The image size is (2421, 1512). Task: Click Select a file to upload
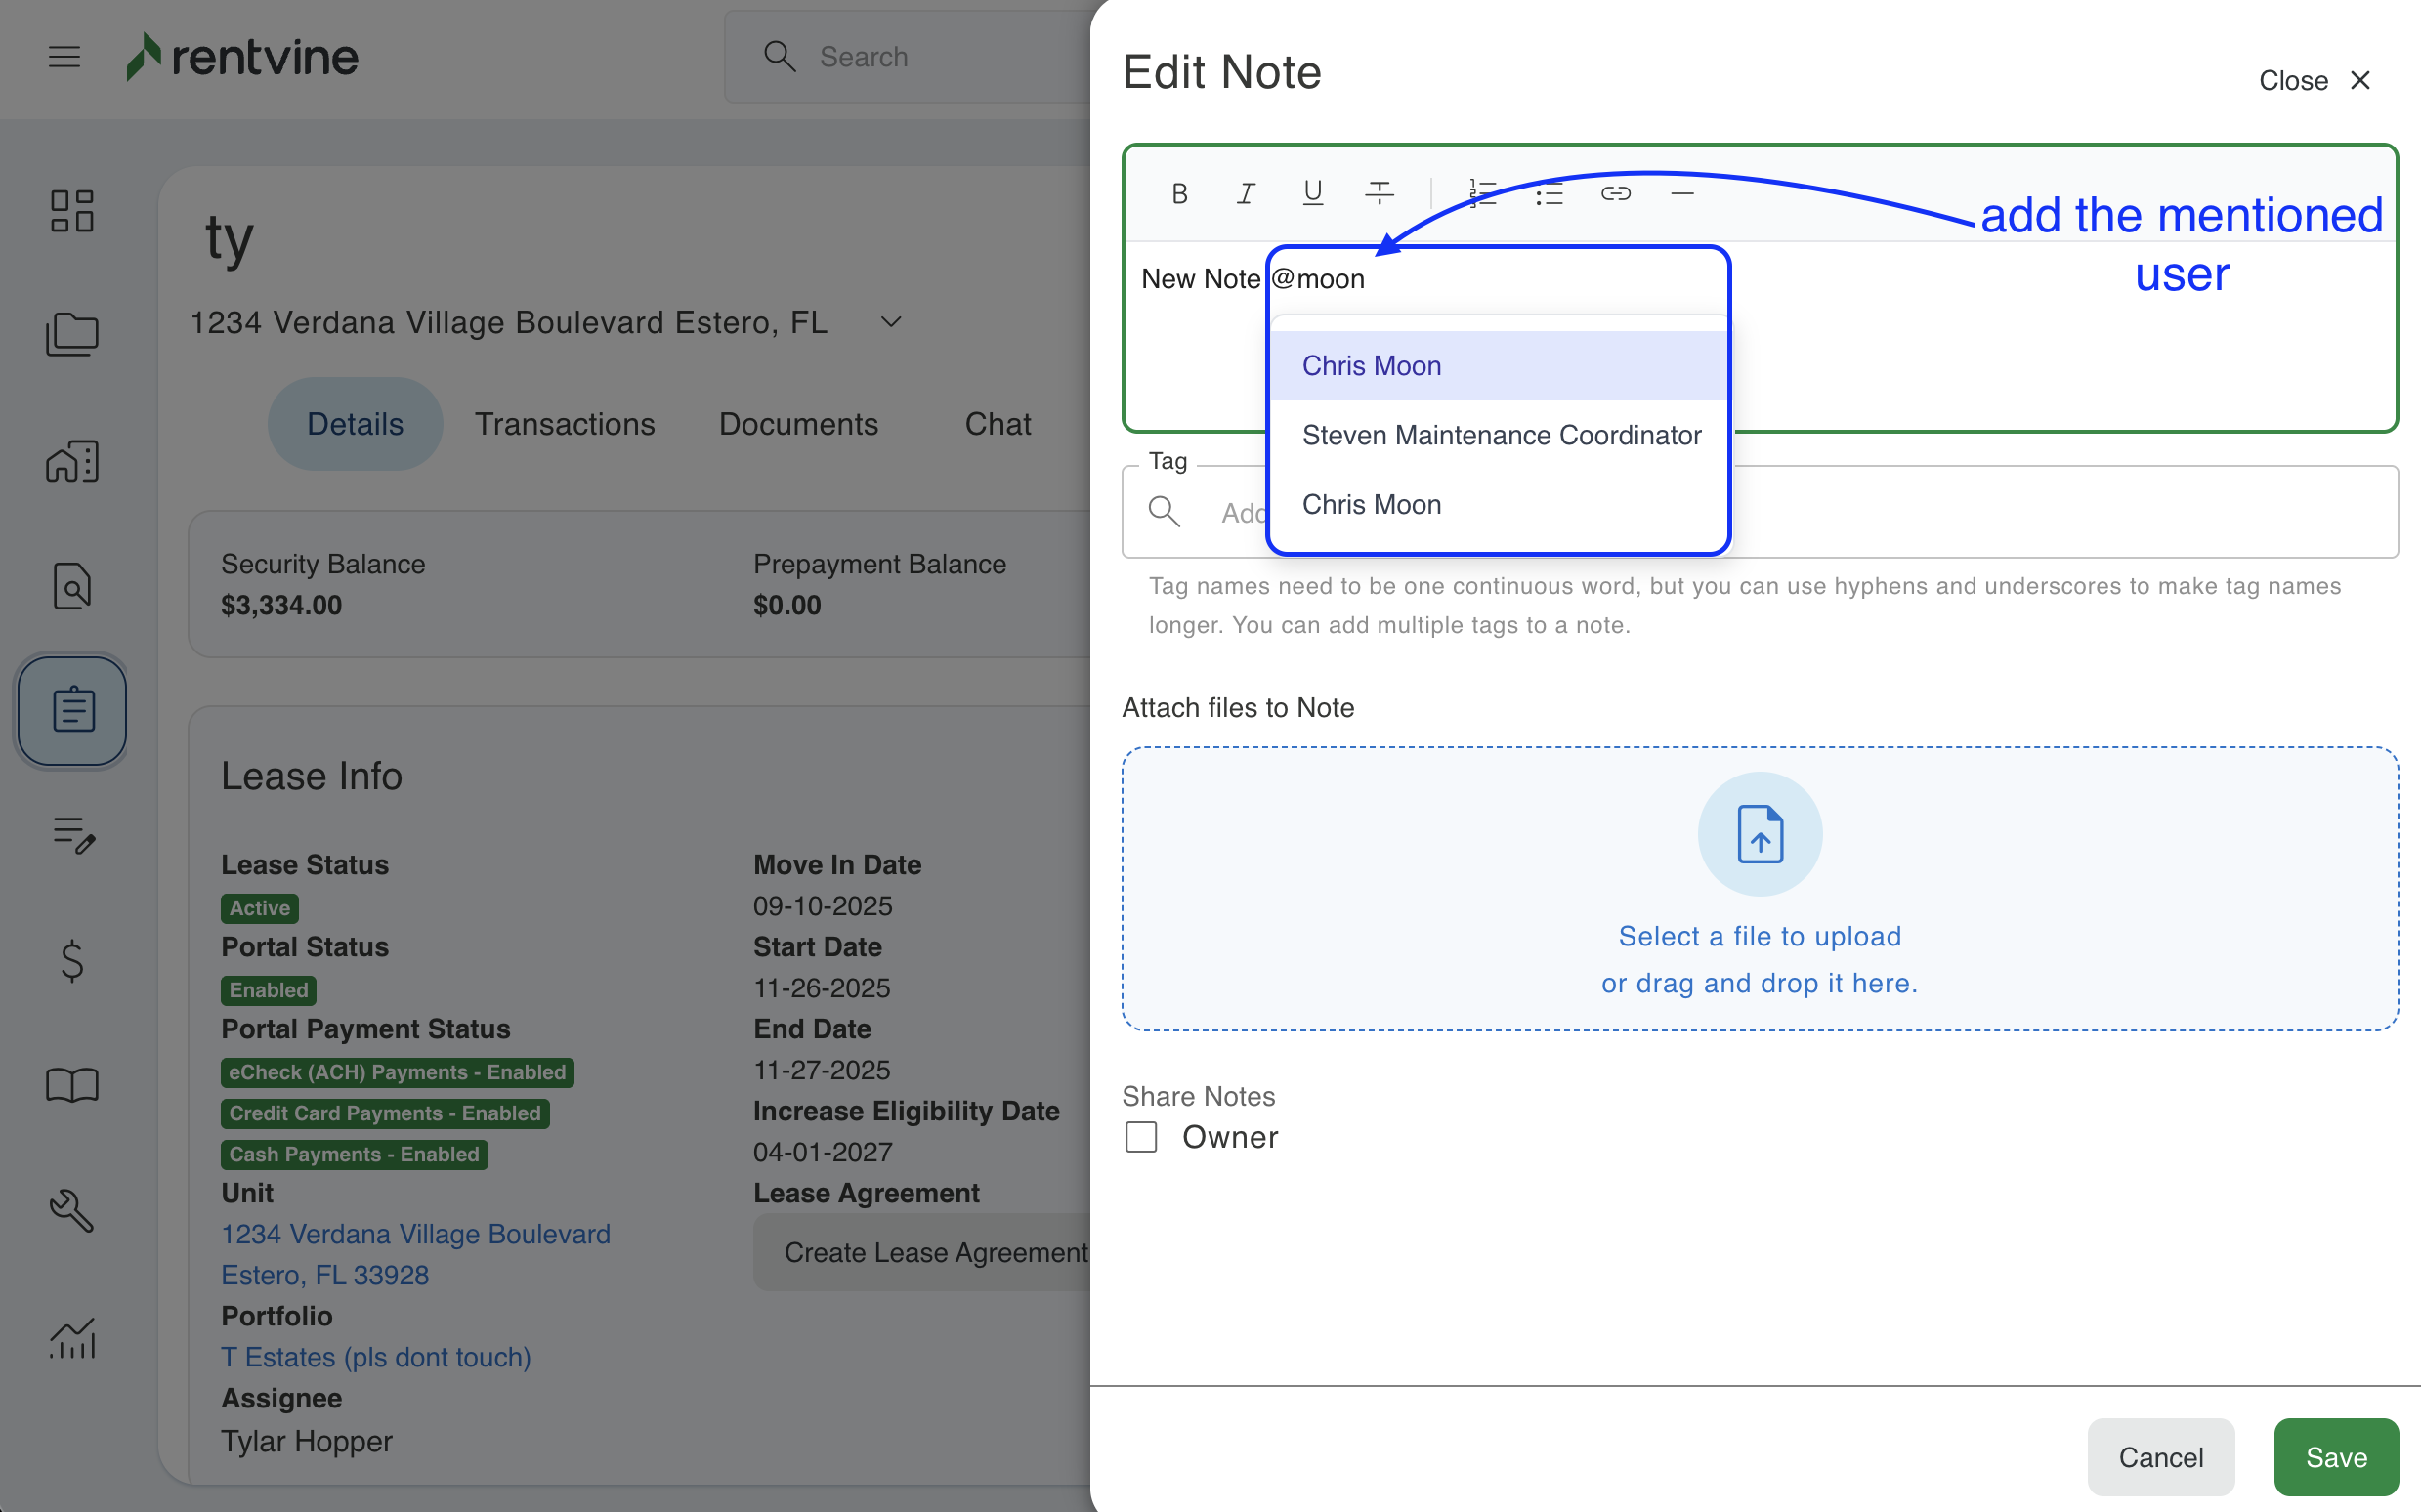1759,936
